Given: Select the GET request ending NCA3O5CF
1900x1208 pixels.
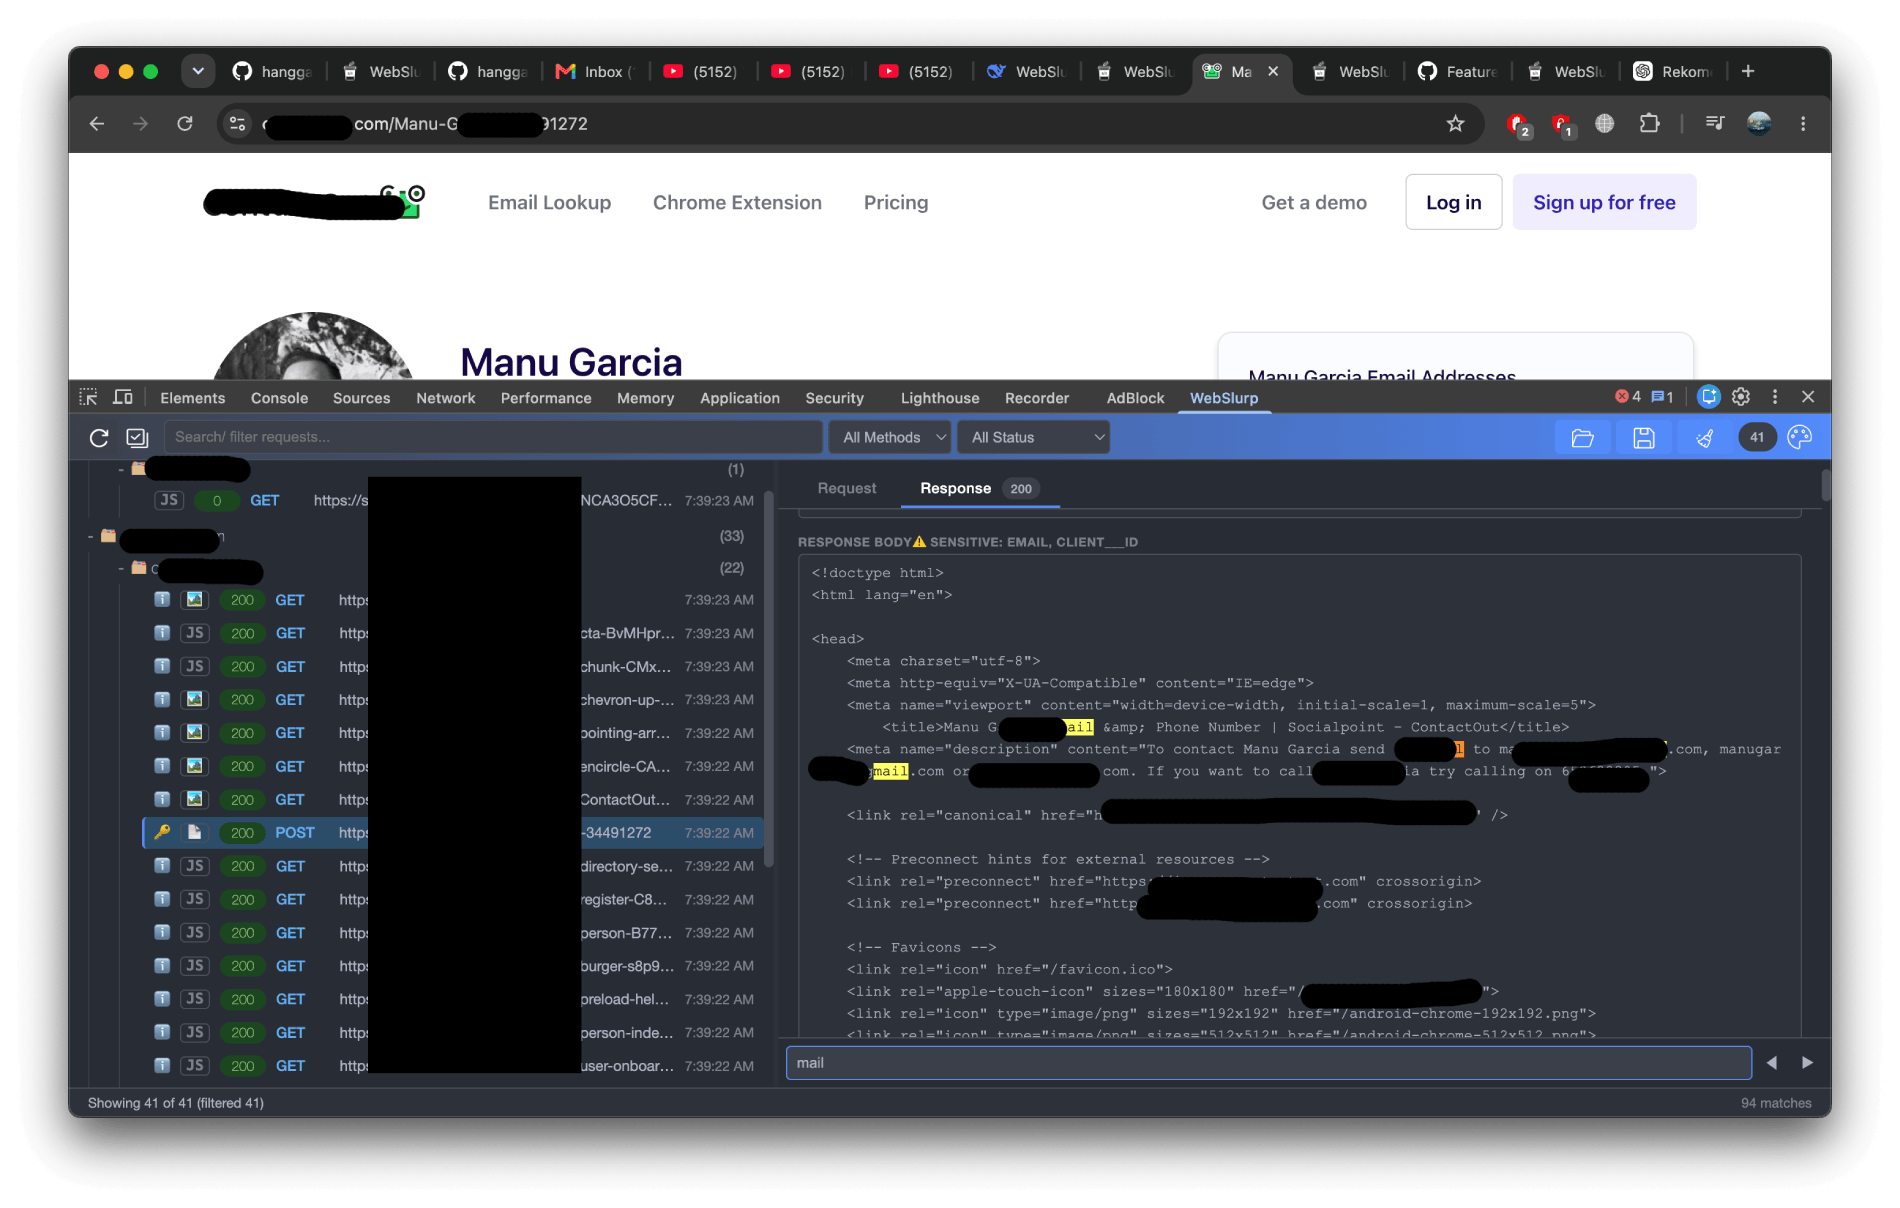Looking at the screenshot, I should coord(453,500).
